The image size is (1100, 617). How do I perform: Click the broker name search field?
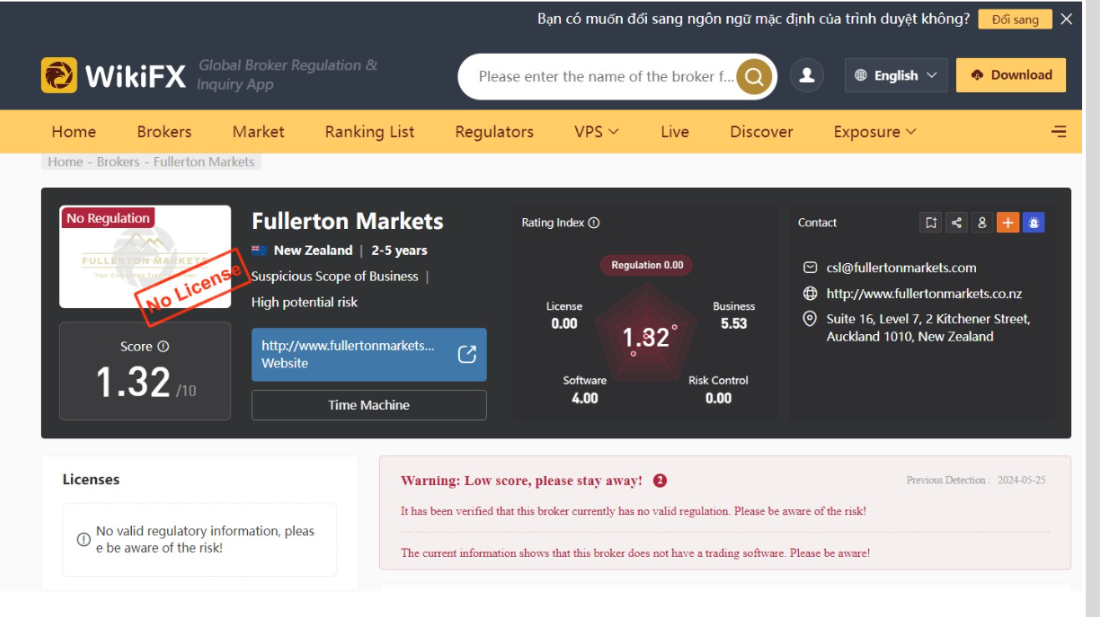[x=605, y=76]
